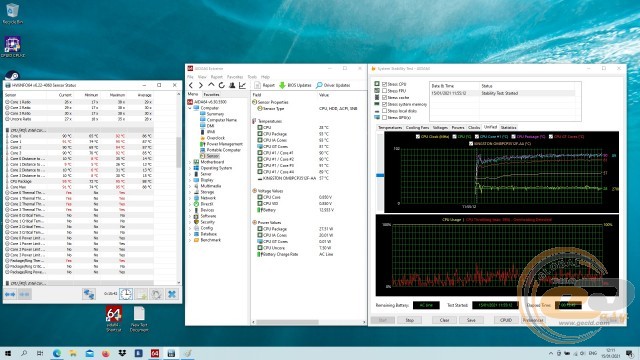The image size is (640, 360).
Task: Click the CPUID button
Action: coord(506,320)
